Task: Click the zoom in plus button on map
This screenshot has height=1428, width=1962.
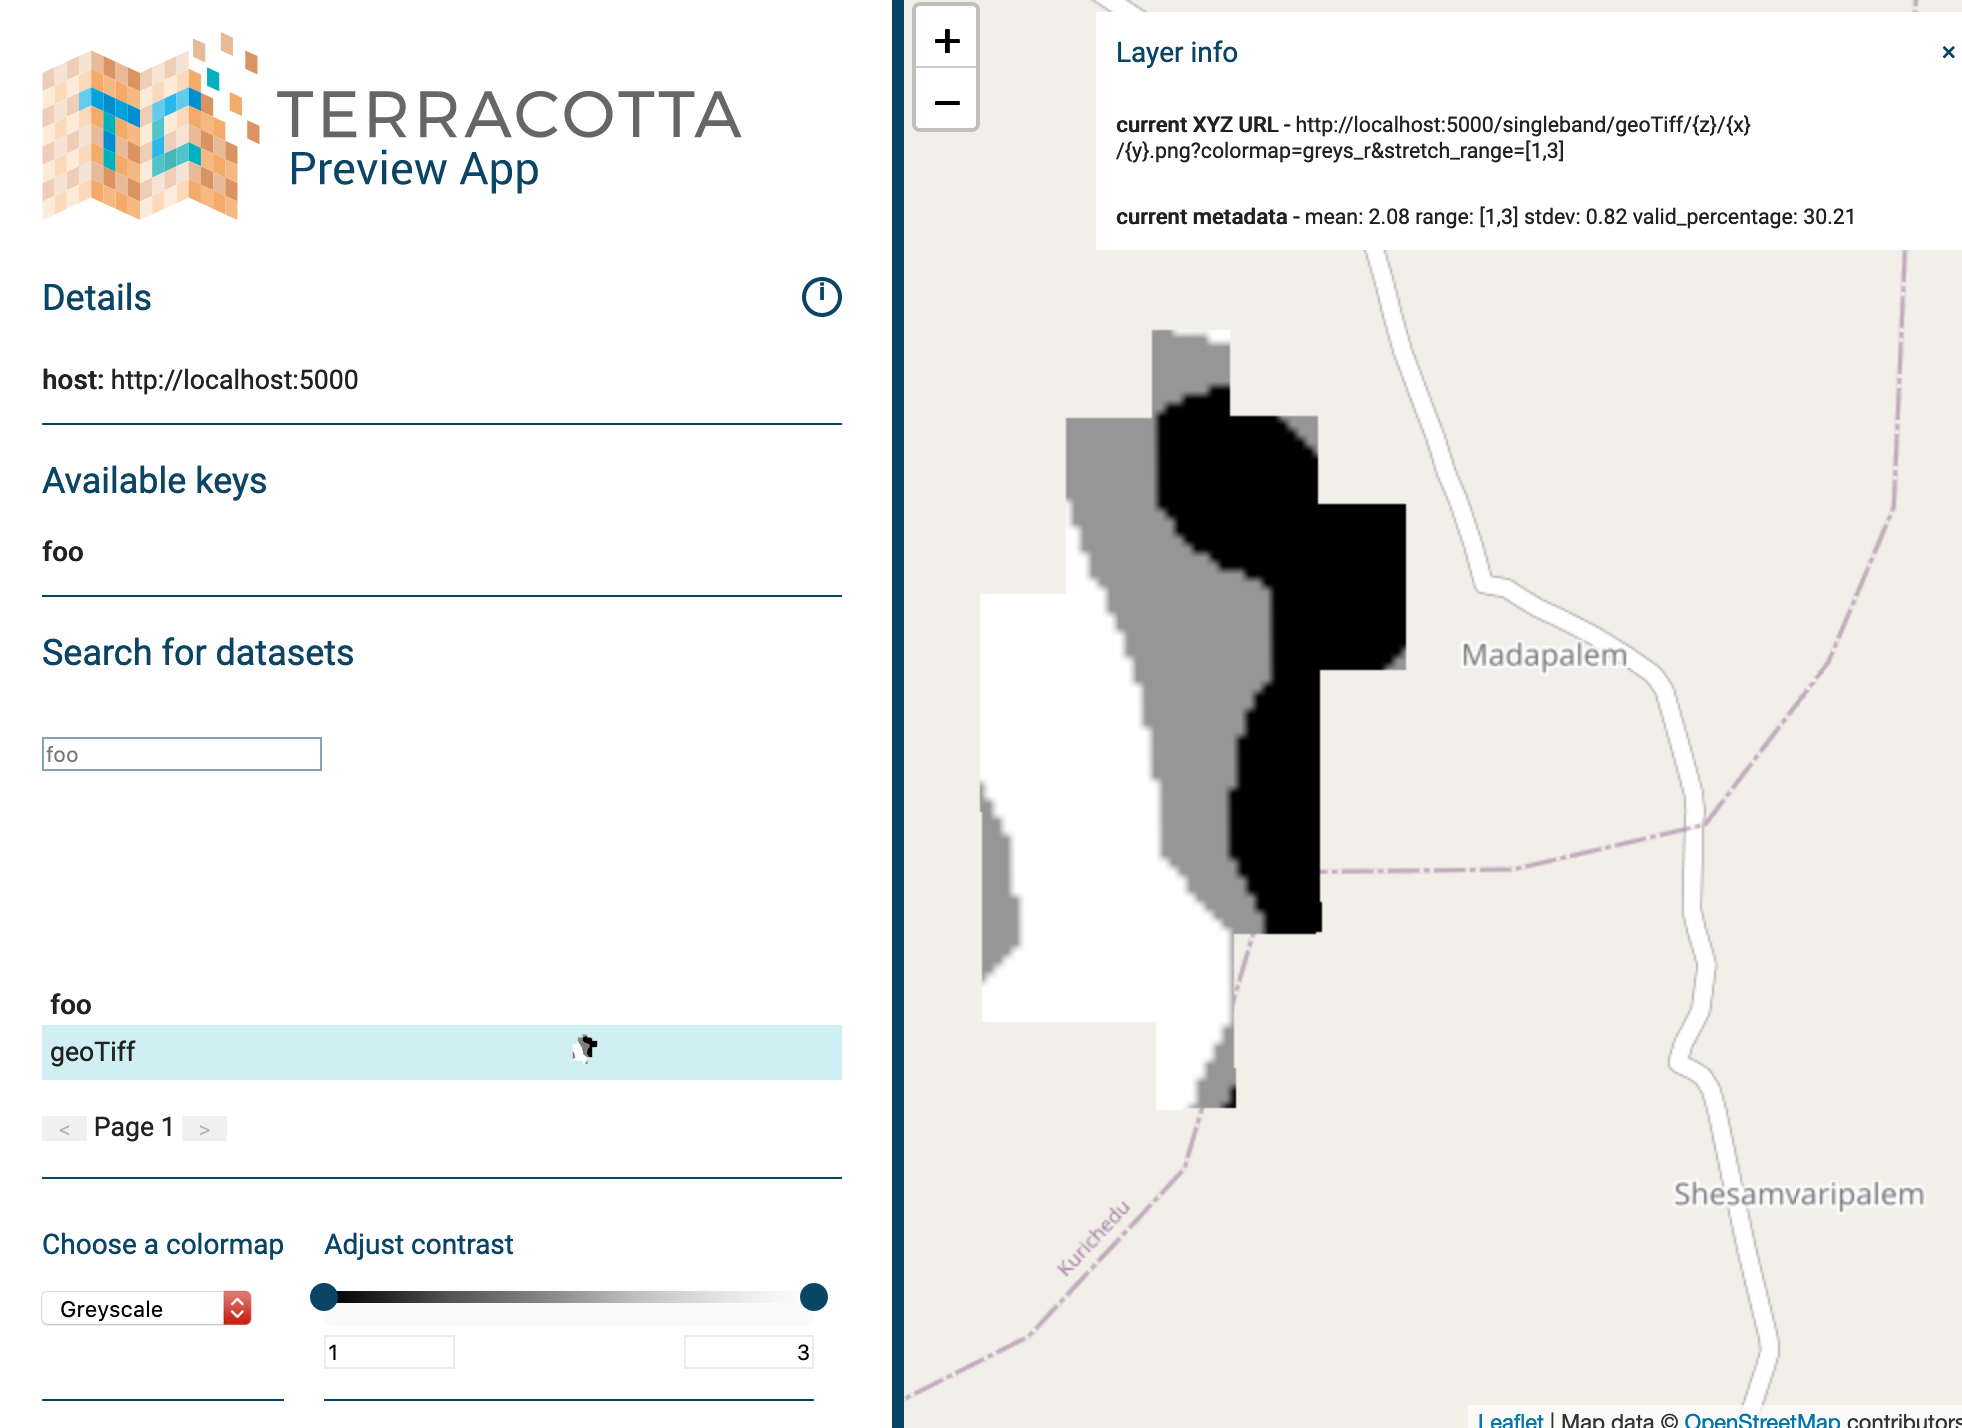Action: click(944, 40)
